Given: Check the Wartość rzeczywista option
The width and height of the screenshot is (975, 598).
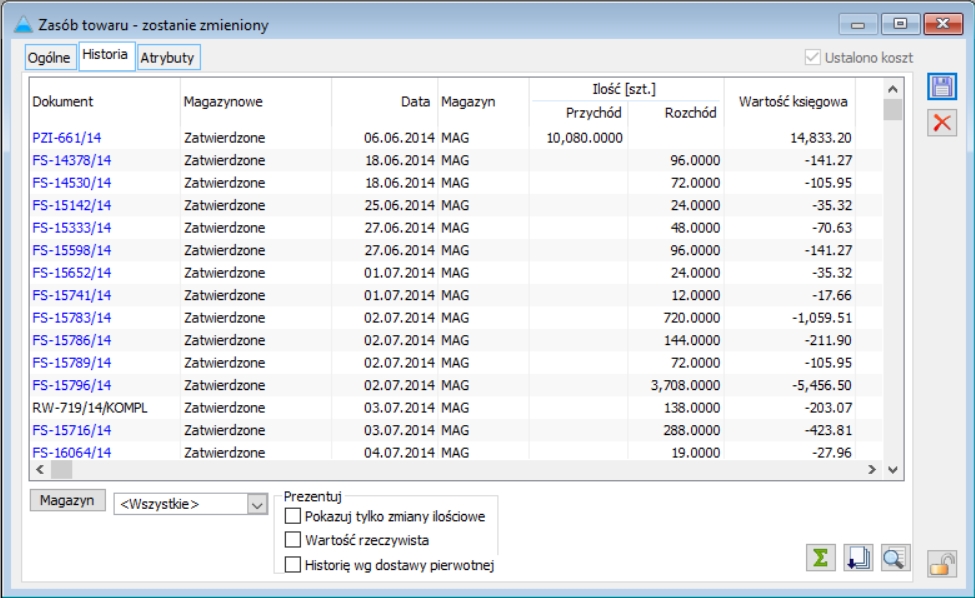Looking at the screenshot, I should [x=292, y=540].
